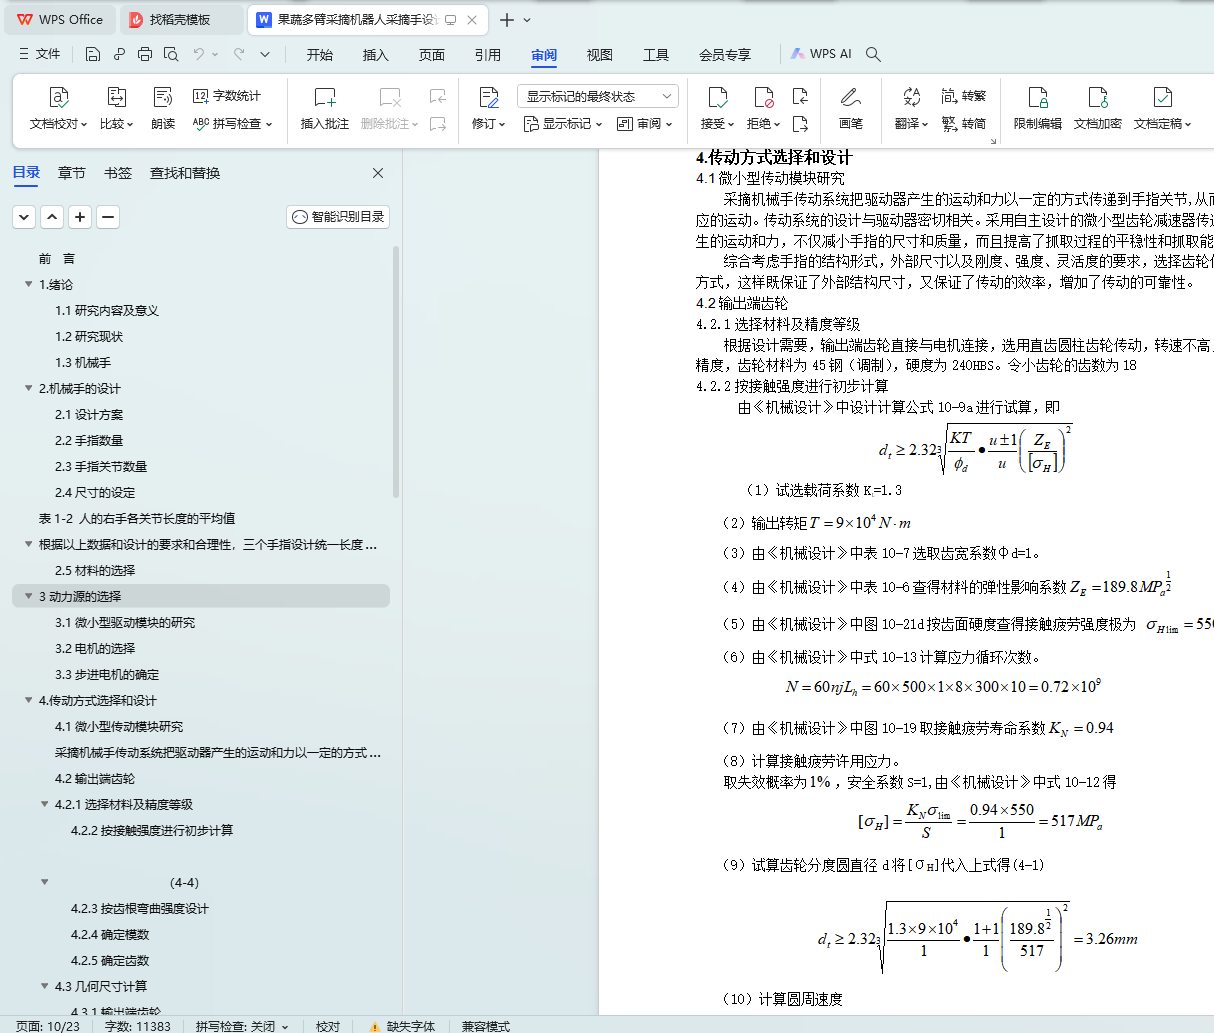The height and width of the screenshot is (1033, 1214).
Task: Click the 删除批注 delete comment icon
Action: (x=390, y=97)
